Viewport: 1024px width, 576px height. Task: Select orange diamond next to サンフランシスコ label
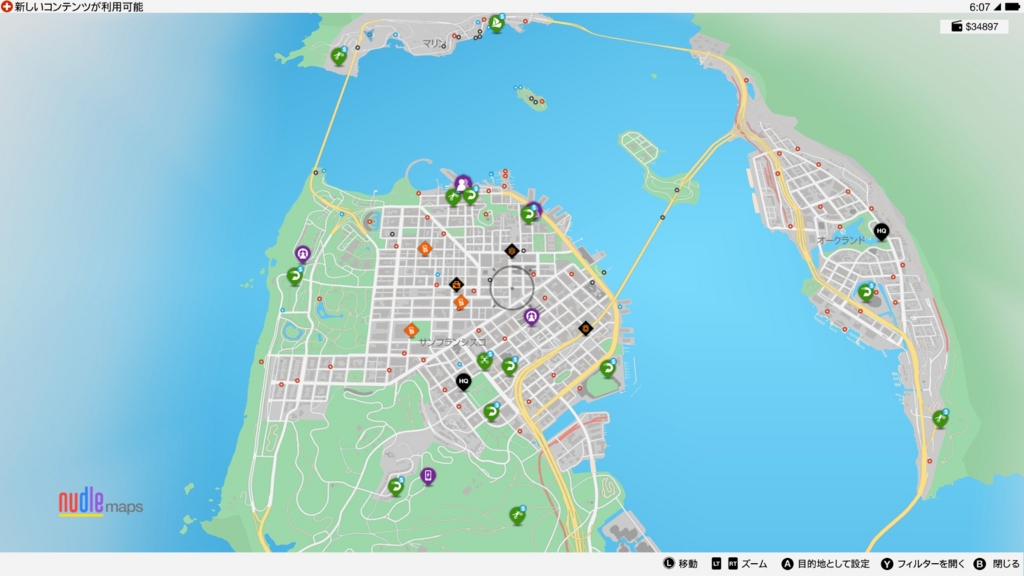click(x=411, y=330)
